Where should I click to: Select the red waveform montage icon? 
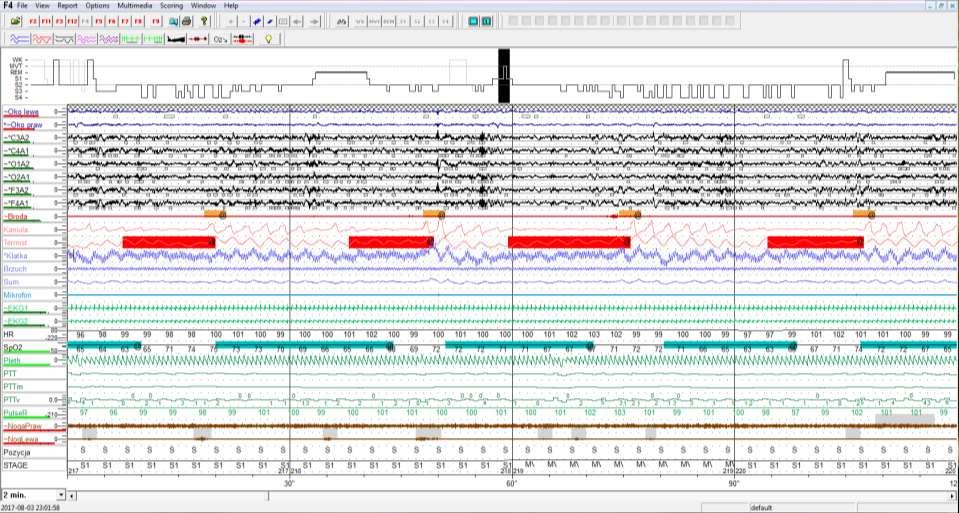point(42,39)
